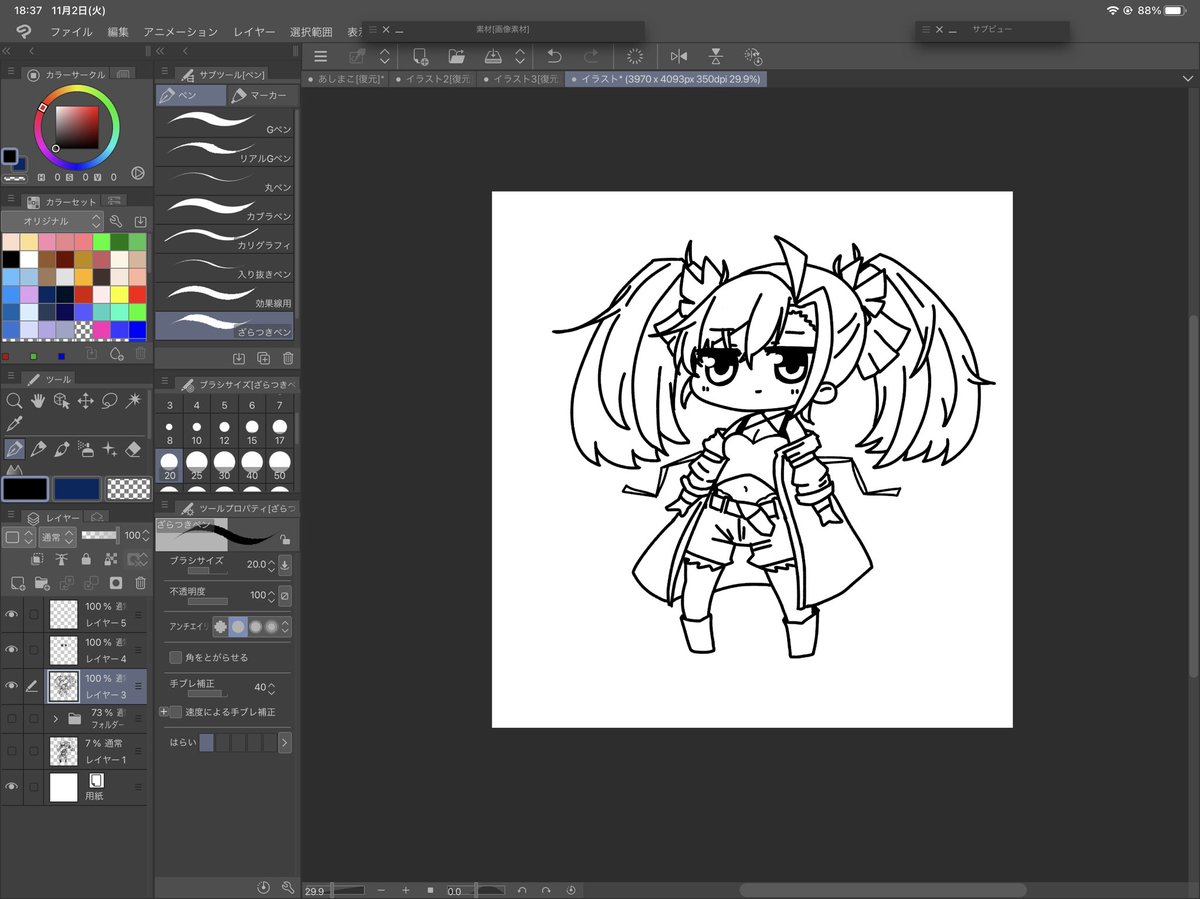
Task: Open the command bar hamburger menu
Action: 321,57
